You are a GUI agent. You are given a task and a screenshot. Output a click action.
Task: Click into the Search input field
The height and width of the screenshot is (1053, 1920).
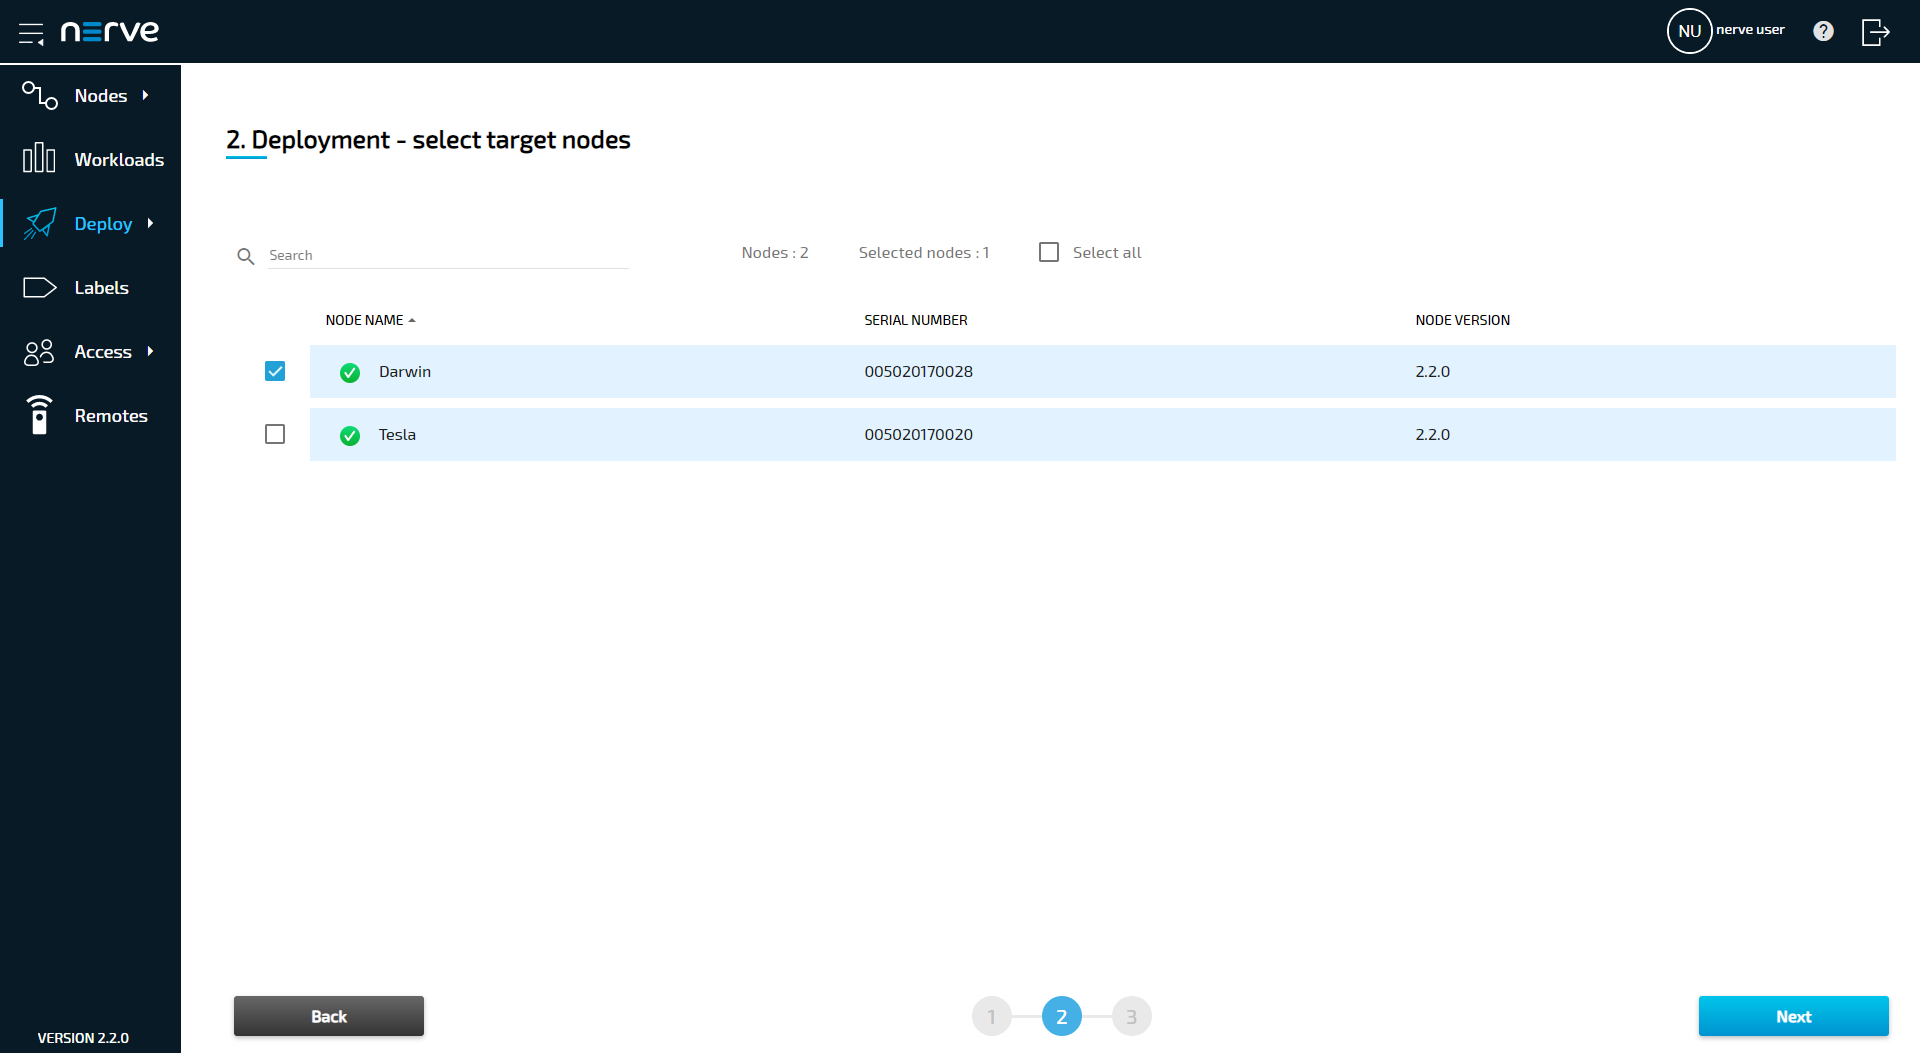pos(447,255)
